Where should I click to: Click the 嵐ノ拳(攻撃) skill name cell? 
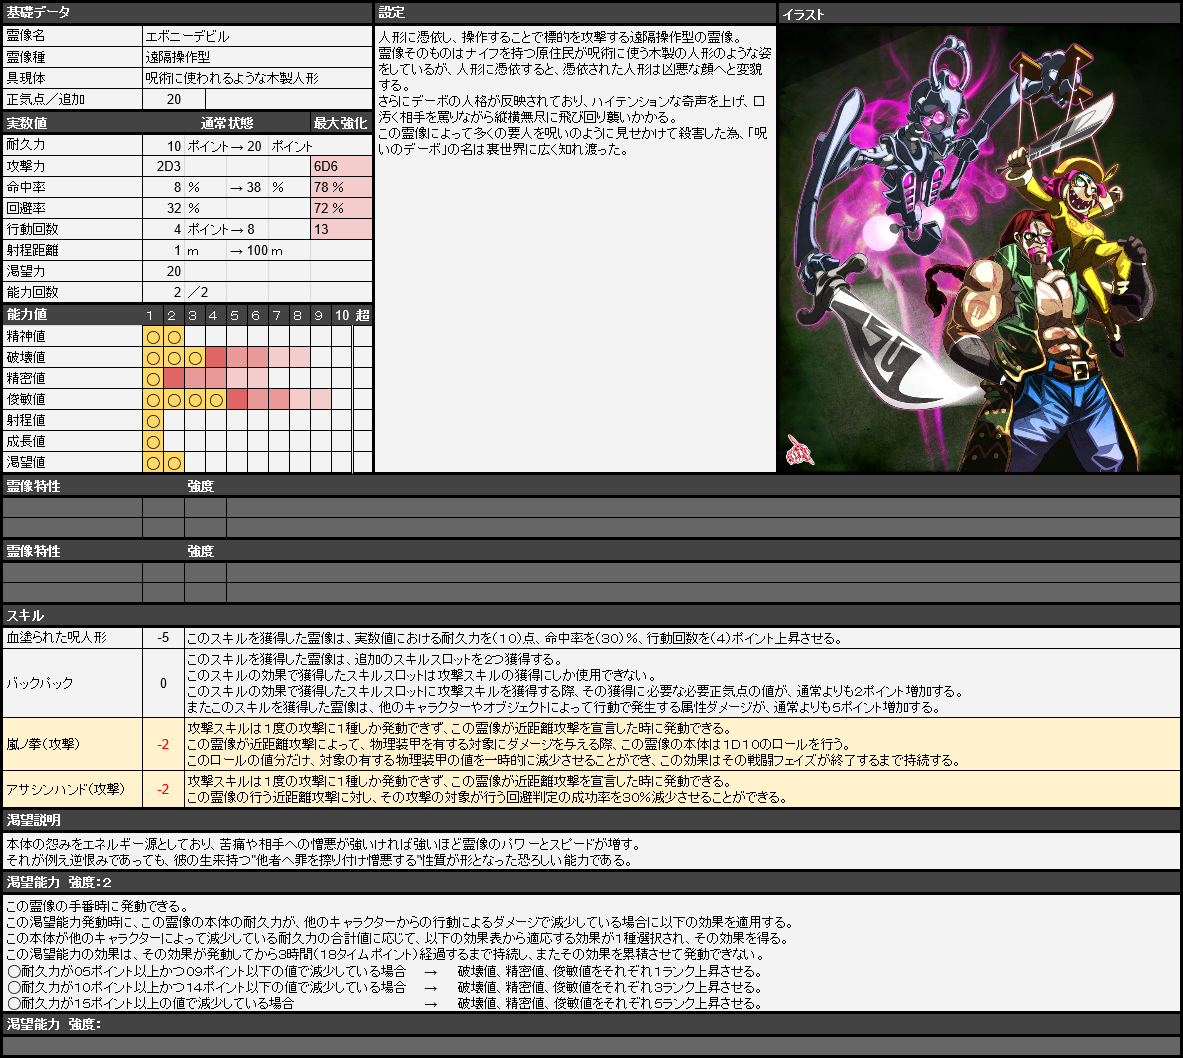[72, 744]
